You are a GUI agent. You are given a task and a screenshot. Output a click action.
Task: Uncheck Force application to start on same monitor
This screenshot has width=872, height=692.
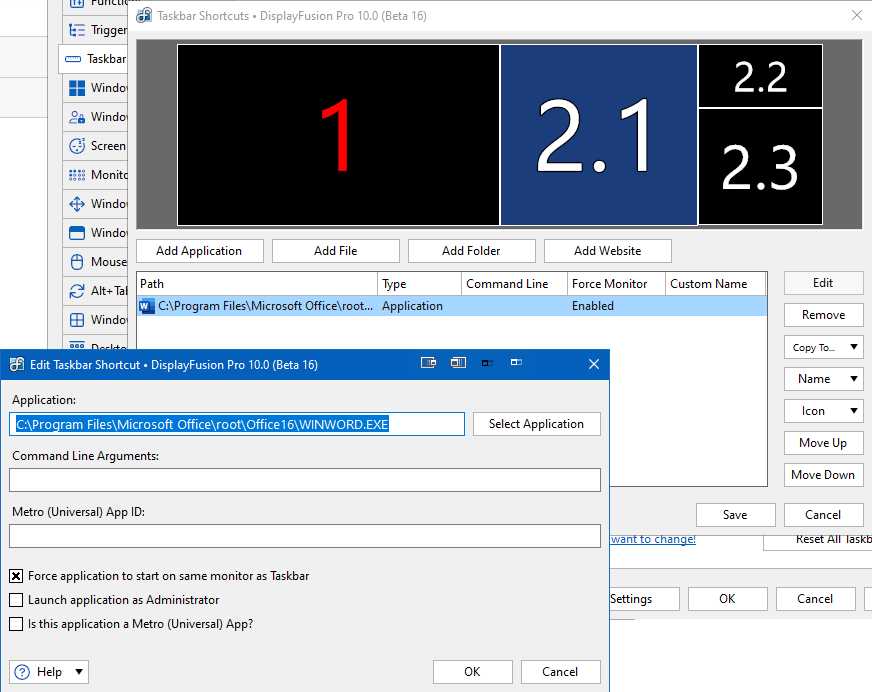[x=16, y=576]
